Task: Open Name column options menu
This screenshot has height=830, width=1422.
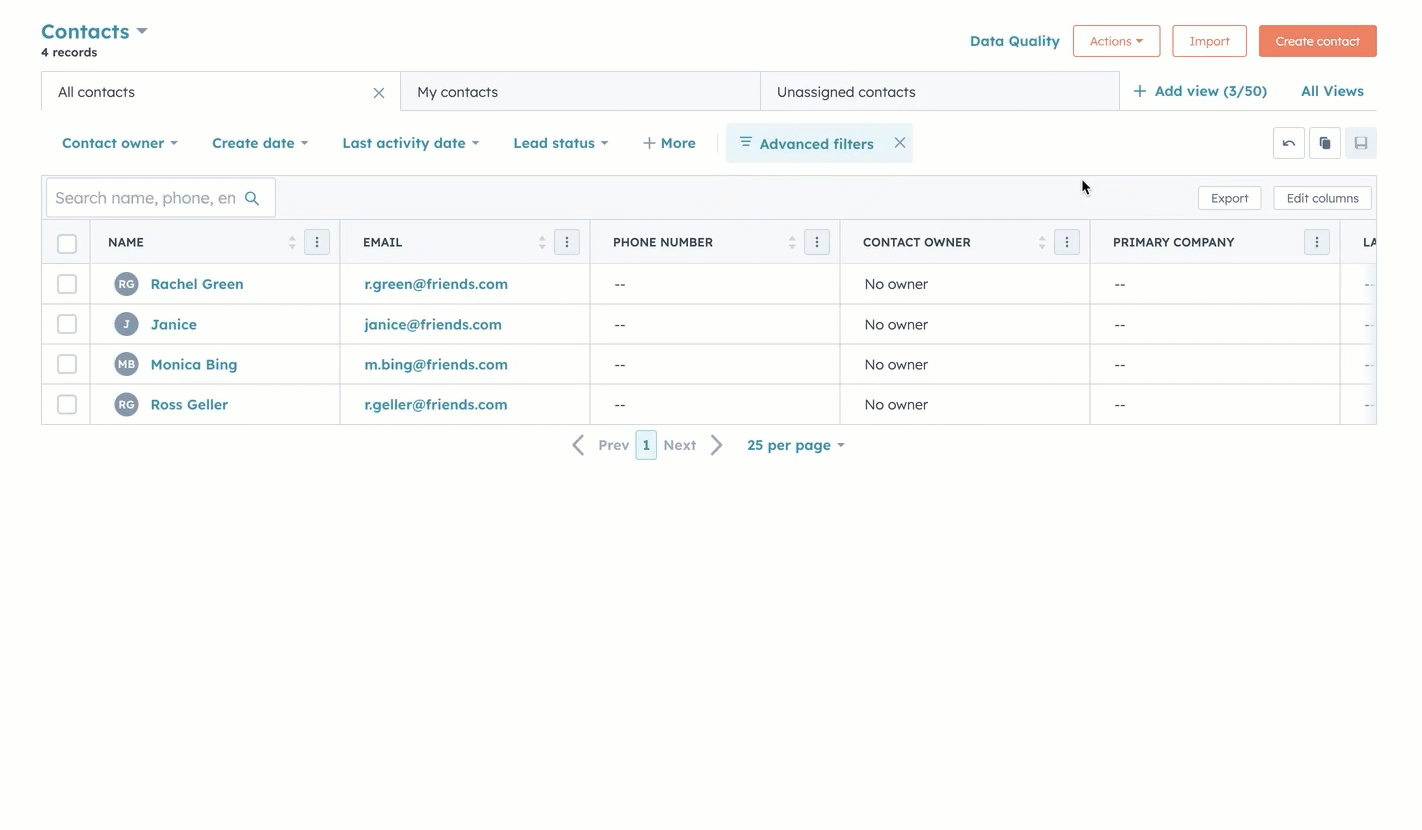Action: 317,242
